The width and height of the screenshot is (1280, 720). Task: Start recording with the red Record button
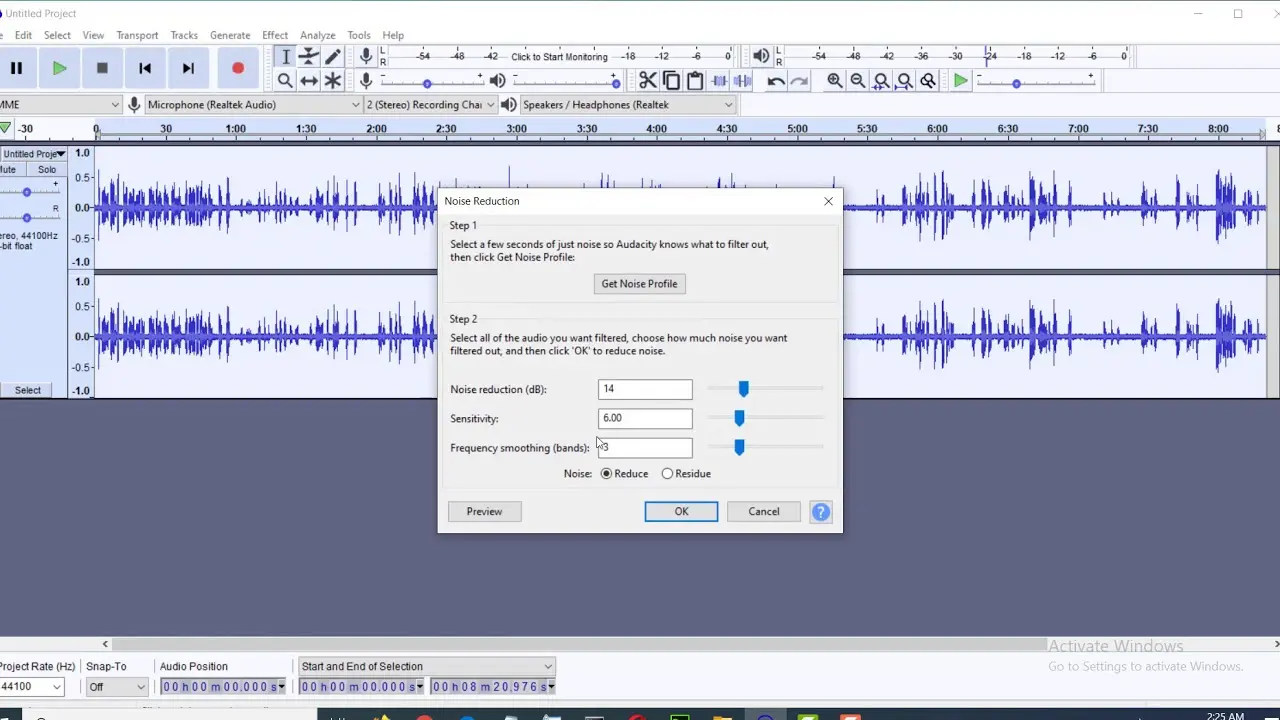238,68
